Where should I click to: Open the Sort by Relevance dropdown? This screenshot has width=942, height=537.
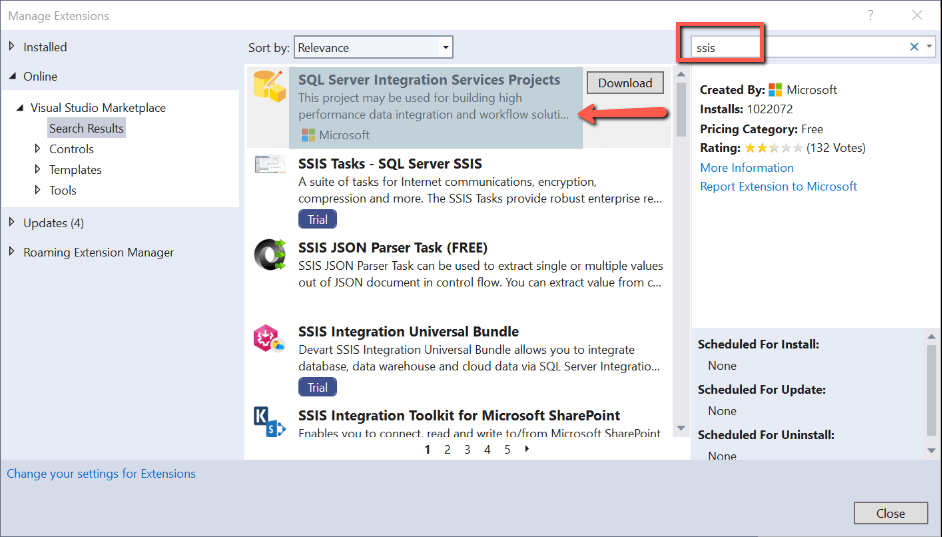pos(373,47)
